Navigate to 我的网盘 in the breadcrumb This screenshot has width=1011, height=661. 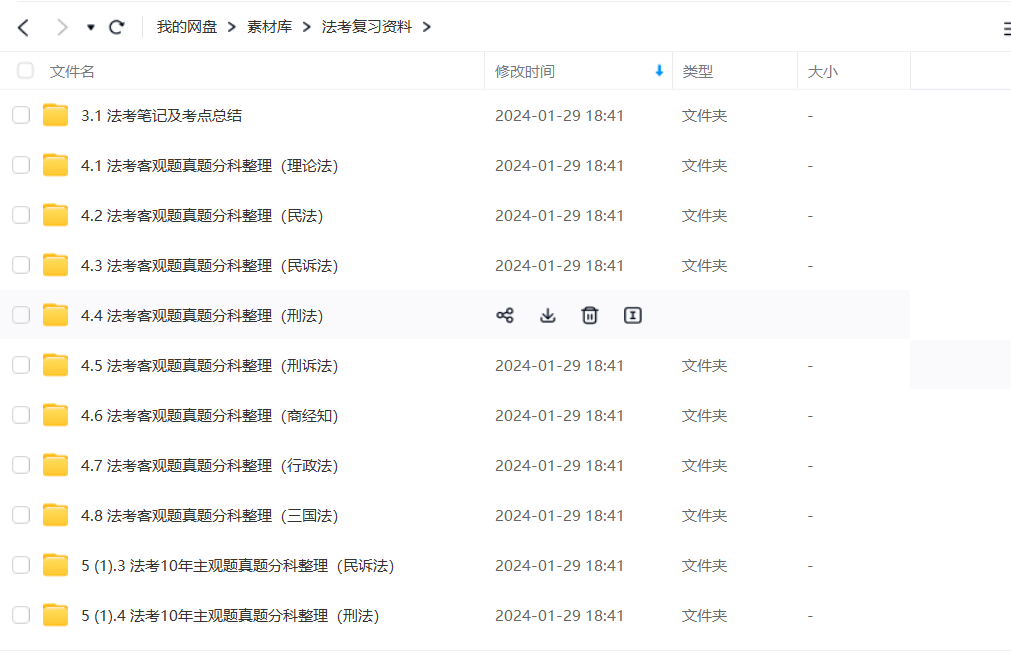(187, 27)
